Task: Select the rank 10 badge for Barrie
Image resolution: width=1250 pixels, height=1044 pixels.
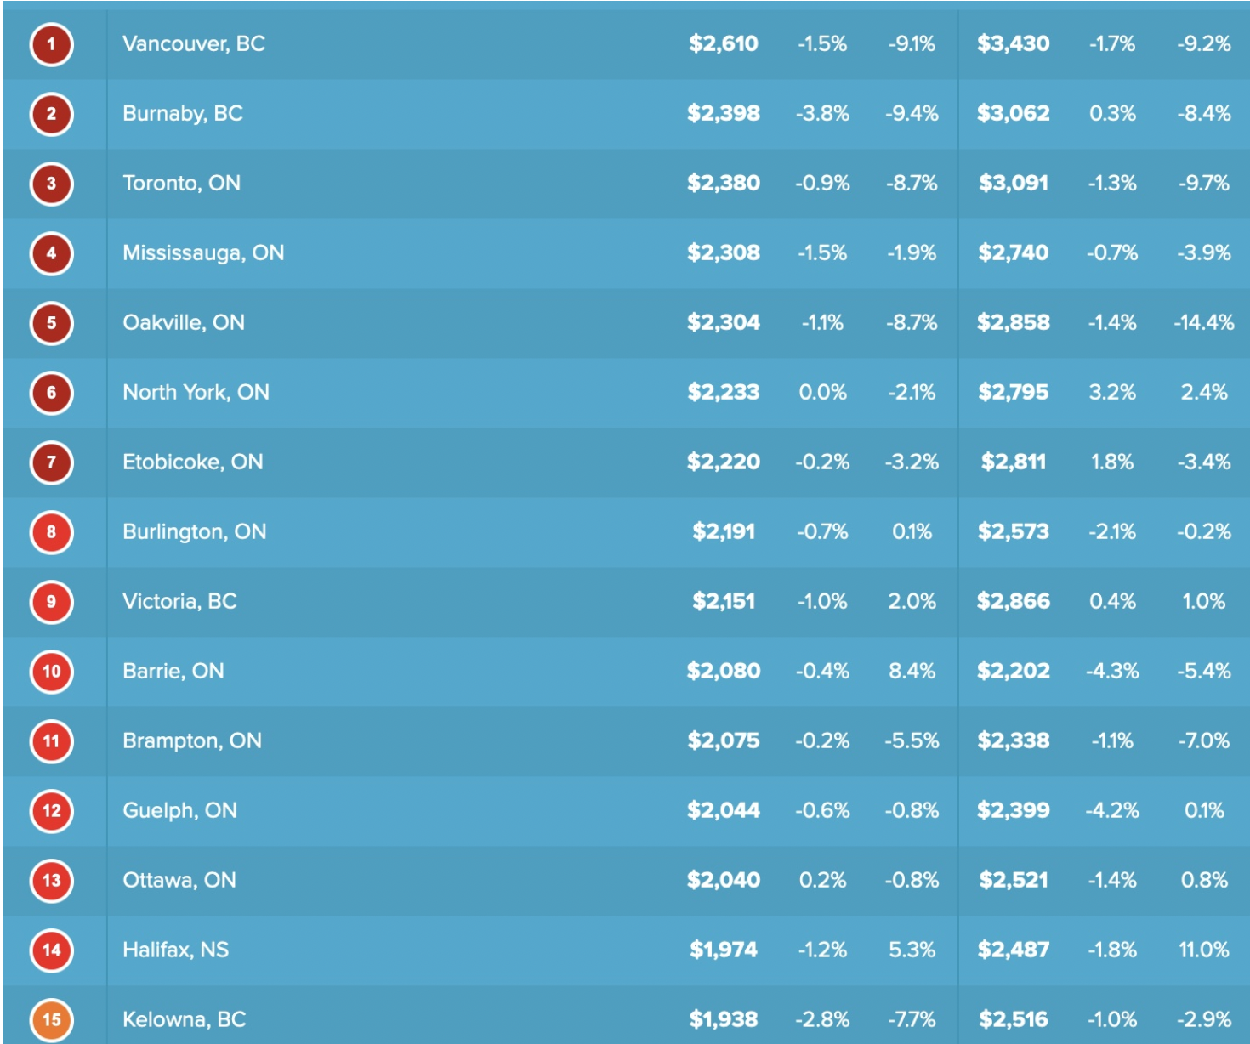Action: click(51, 671)
